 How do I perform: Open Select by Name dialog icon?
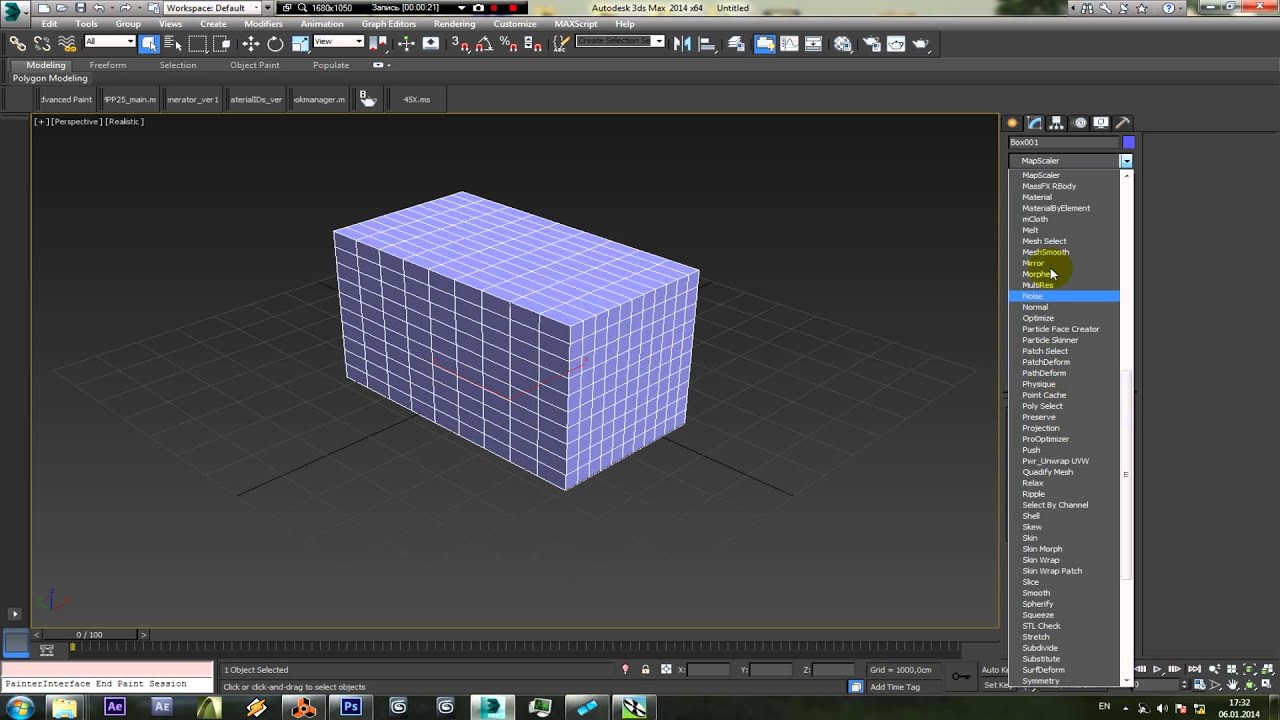pos(173,43)
